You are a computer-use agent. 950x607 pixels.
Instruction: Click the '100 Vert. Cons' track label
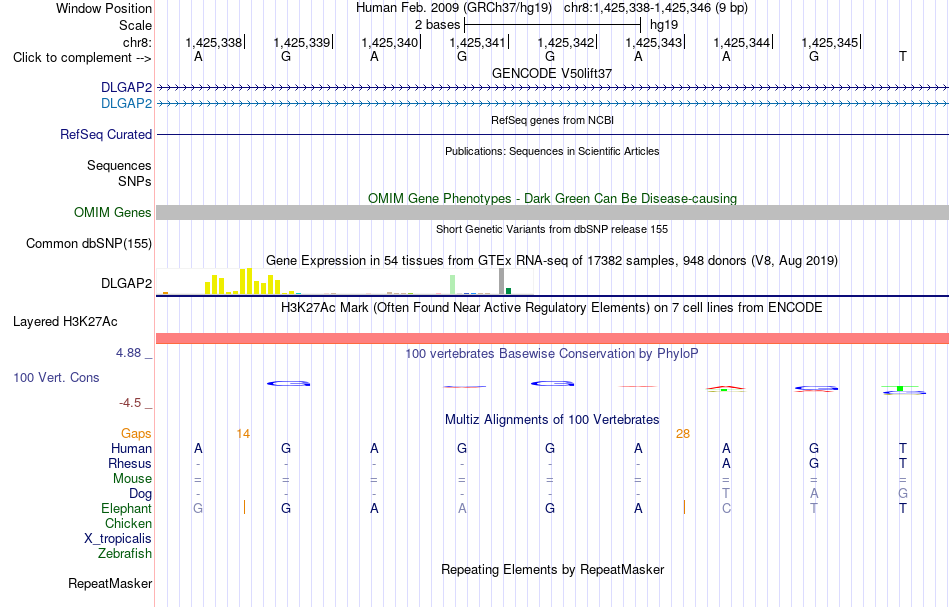56,377
